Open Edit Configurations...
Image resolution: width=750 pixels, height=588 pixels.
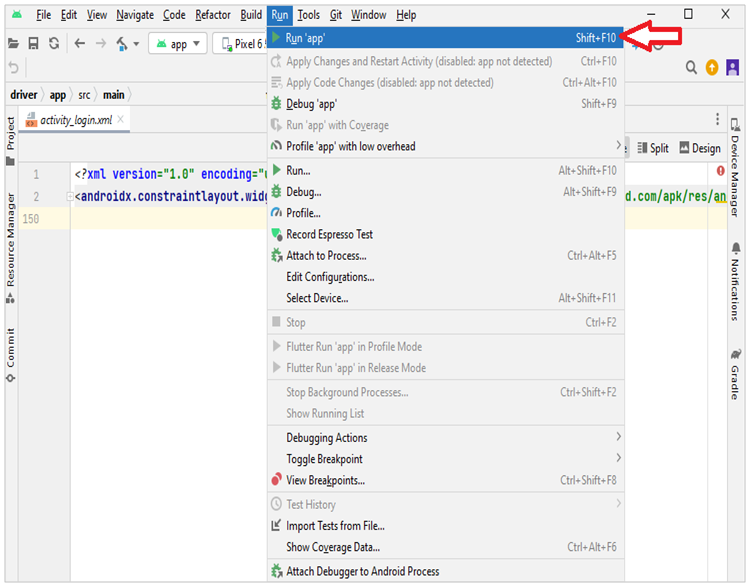446,277
